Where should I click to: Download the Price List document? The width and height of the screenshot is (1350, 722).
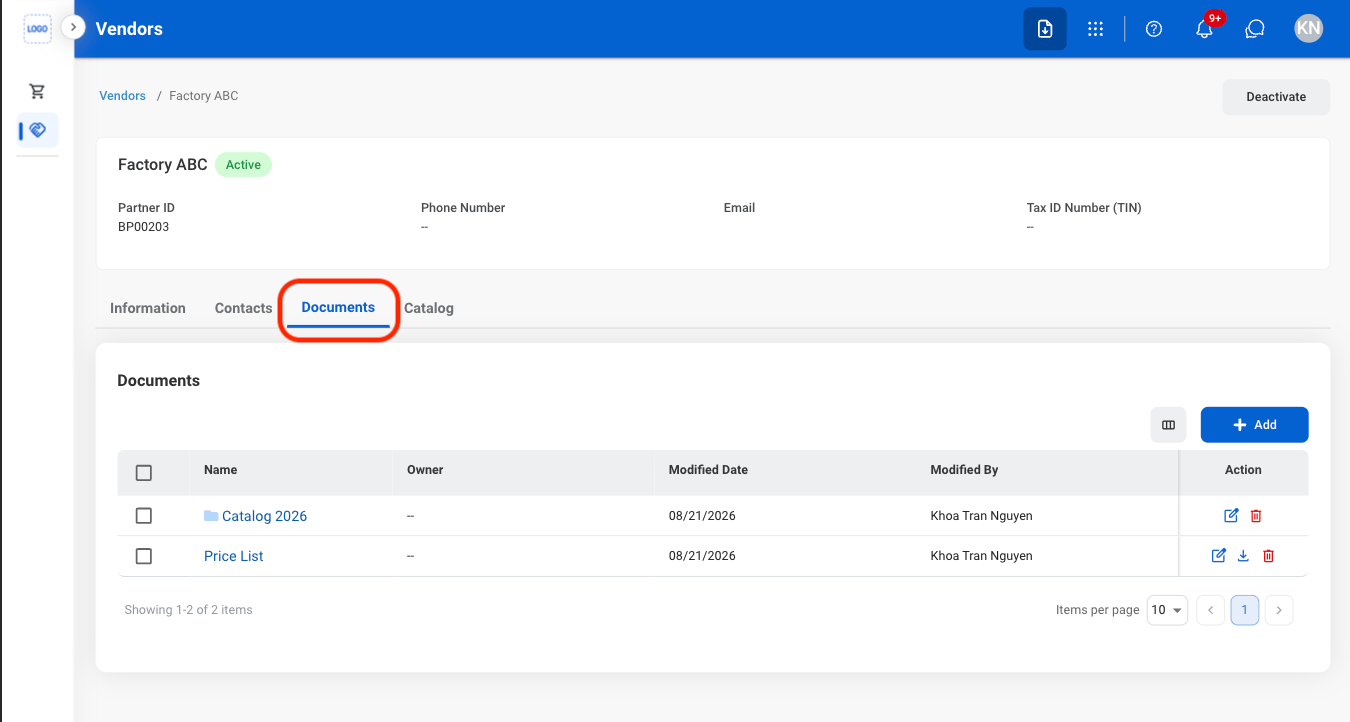(1243, 556)
